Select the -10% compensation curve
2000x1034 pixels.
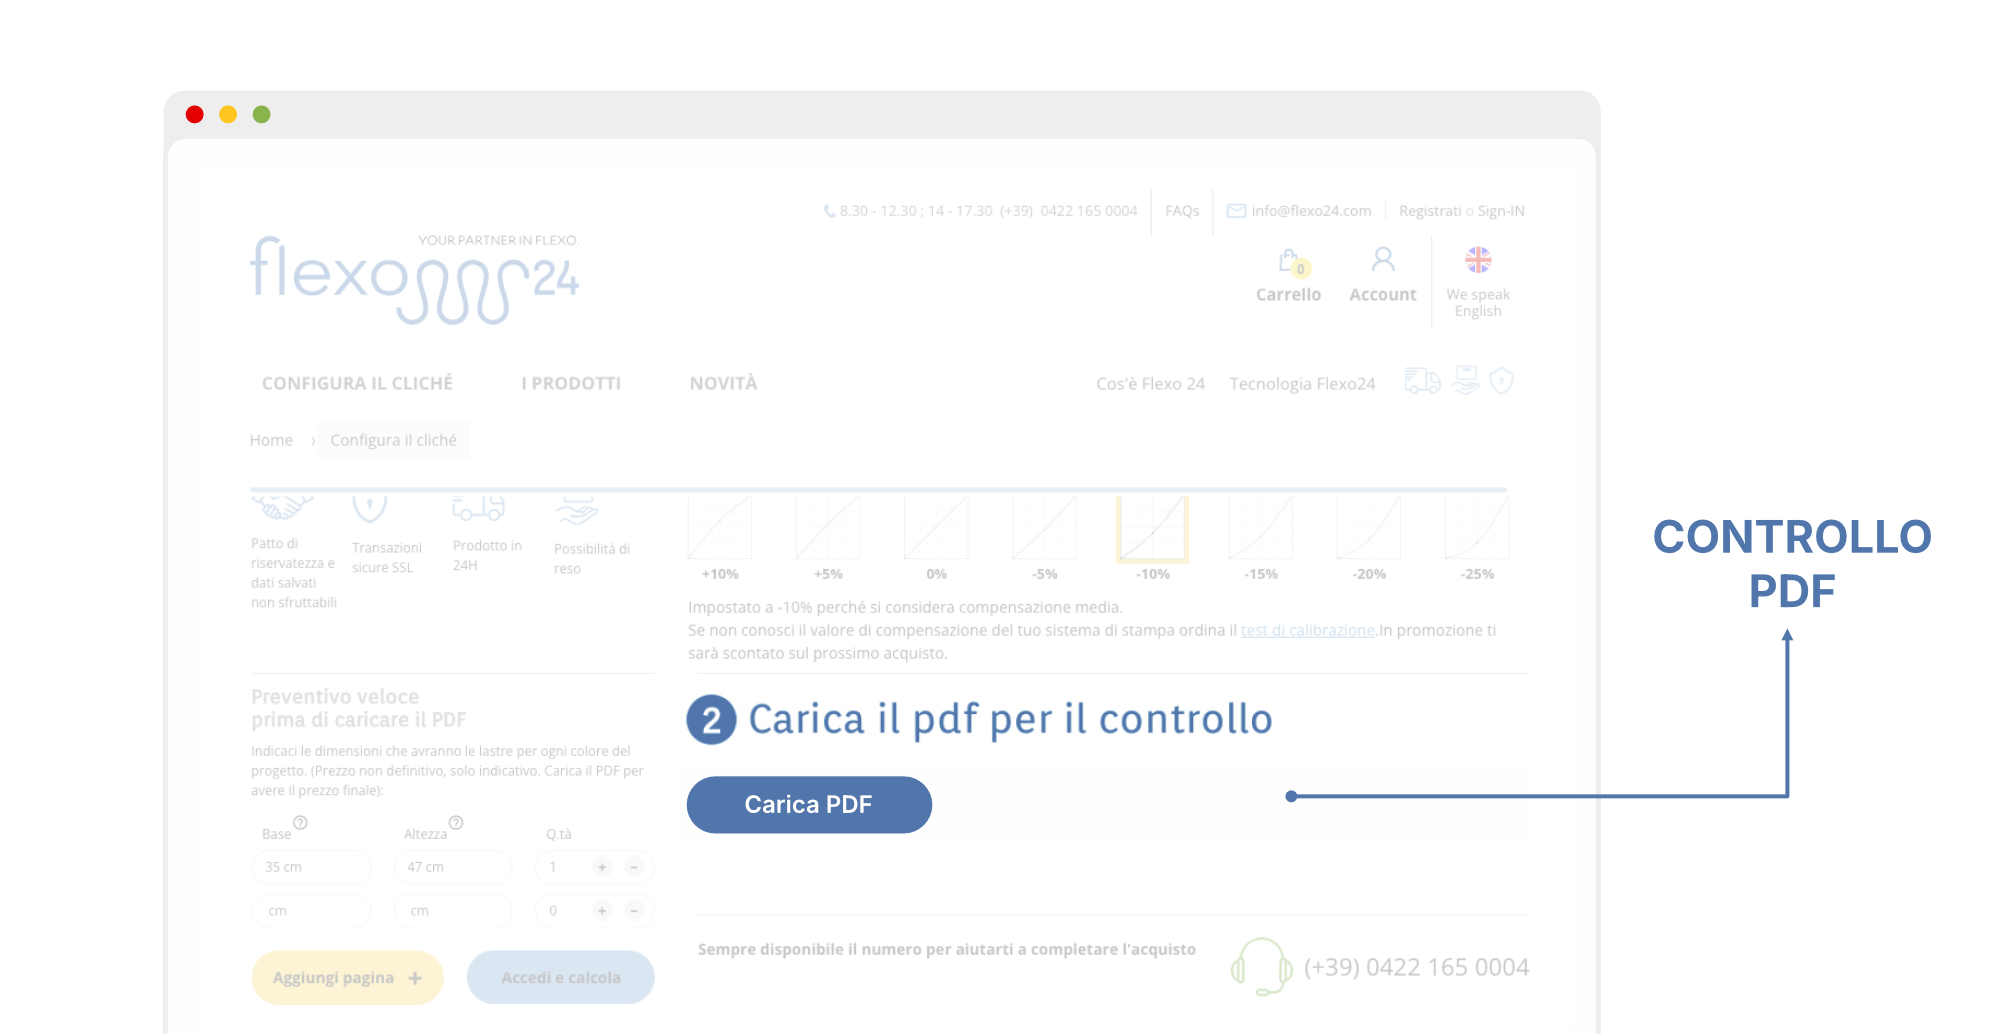[1152, 529]
